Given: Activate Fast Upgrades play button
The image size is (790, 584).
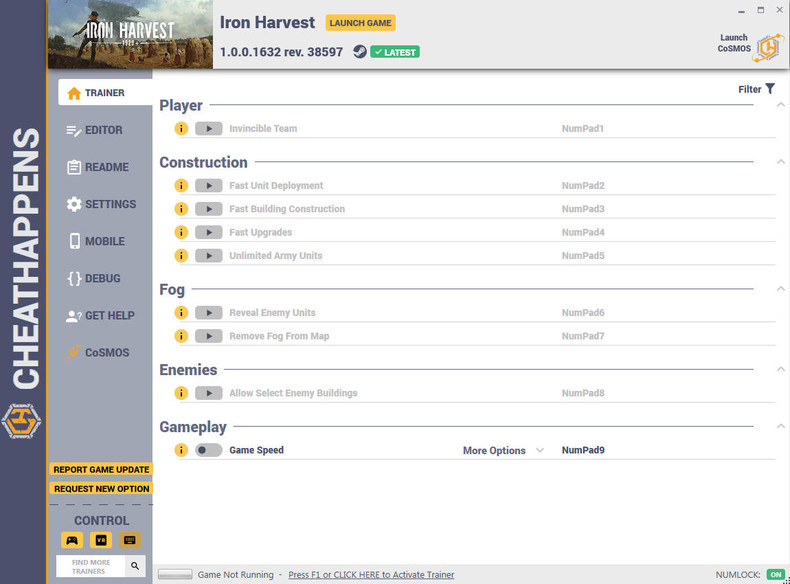Looking at the screenshot, I should point(209,232).
